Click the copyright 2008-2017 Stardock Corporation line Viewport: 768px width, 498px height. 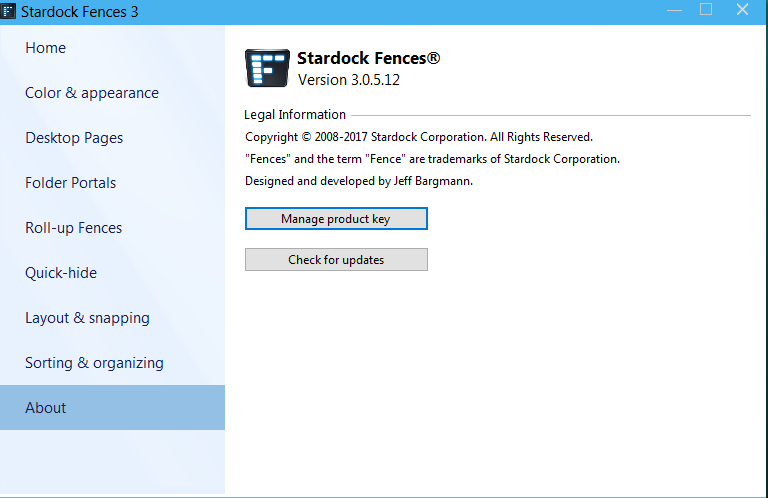419,137
